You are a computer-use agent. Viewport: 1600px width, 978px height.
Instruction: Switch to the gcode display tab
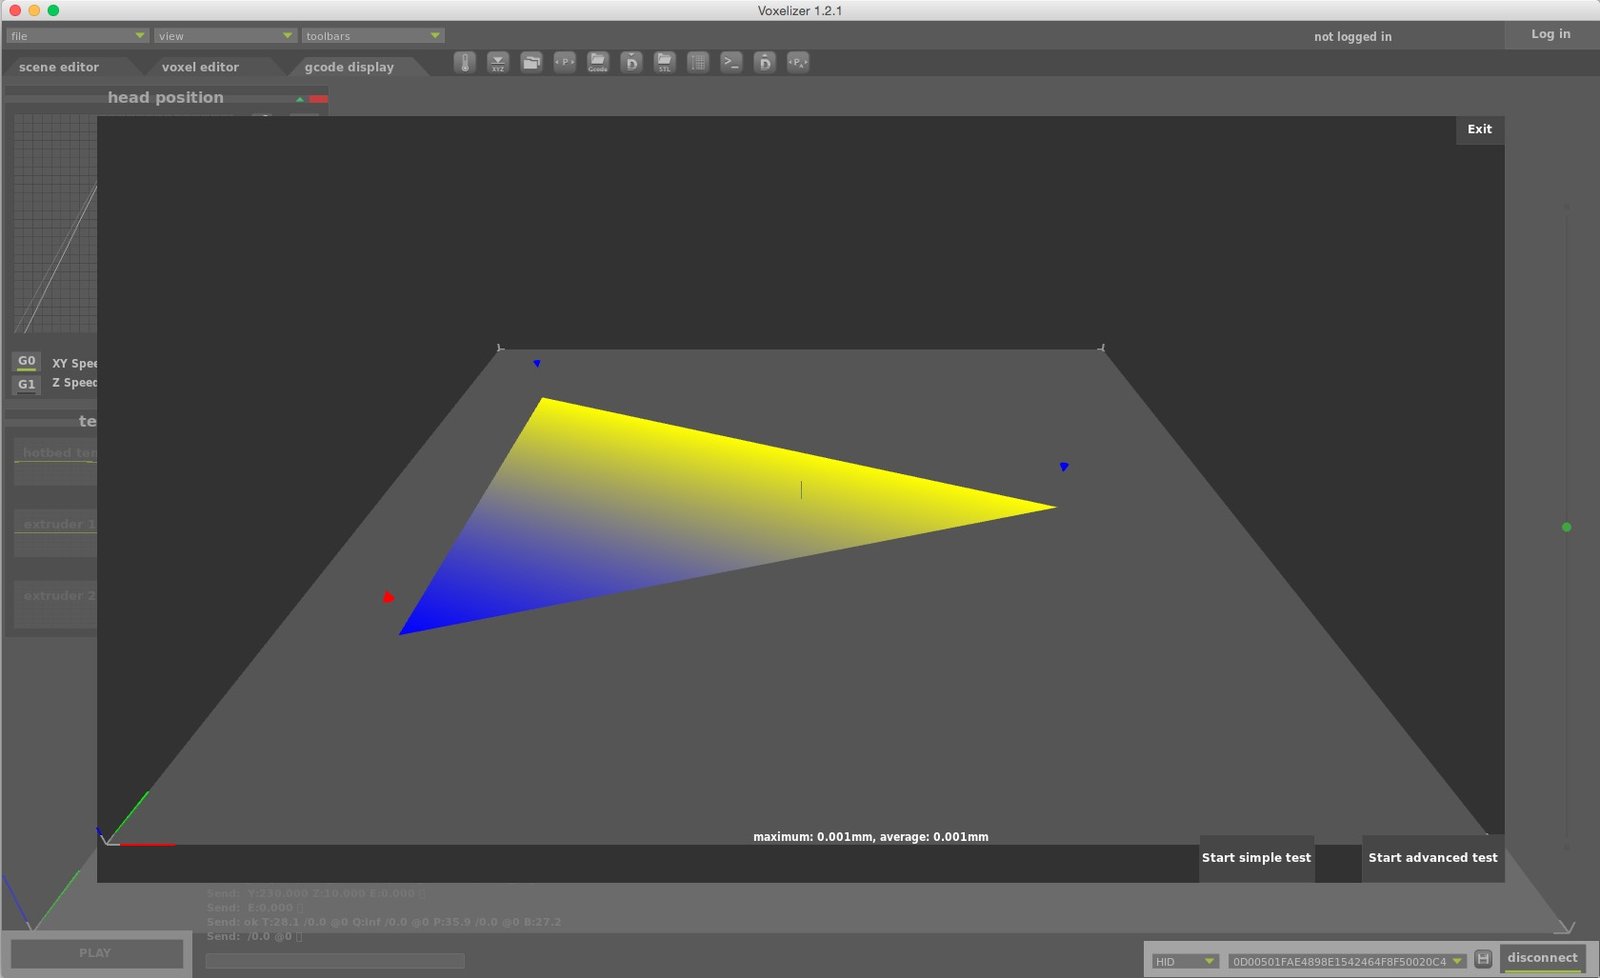click(349, 67)
